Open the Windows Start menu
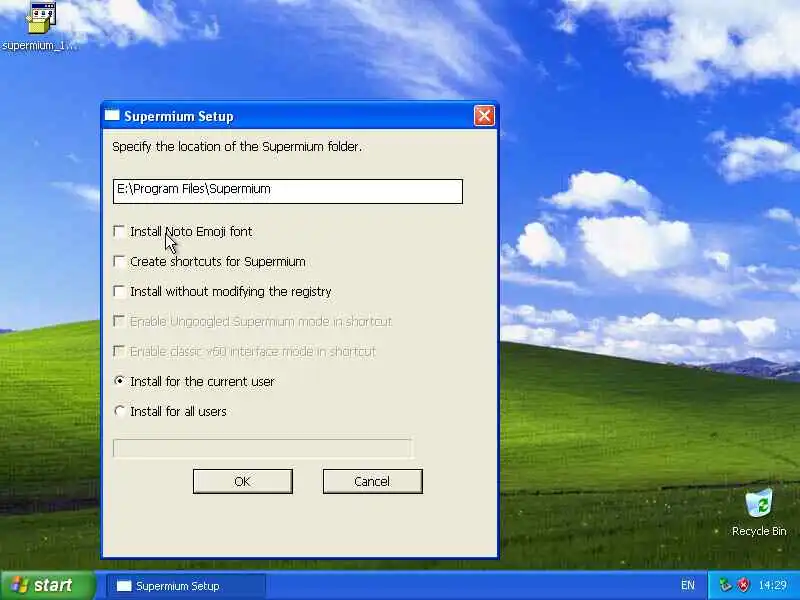Viewport: 800px width, 600px height. pyautogui.click(x=48, y=585)
